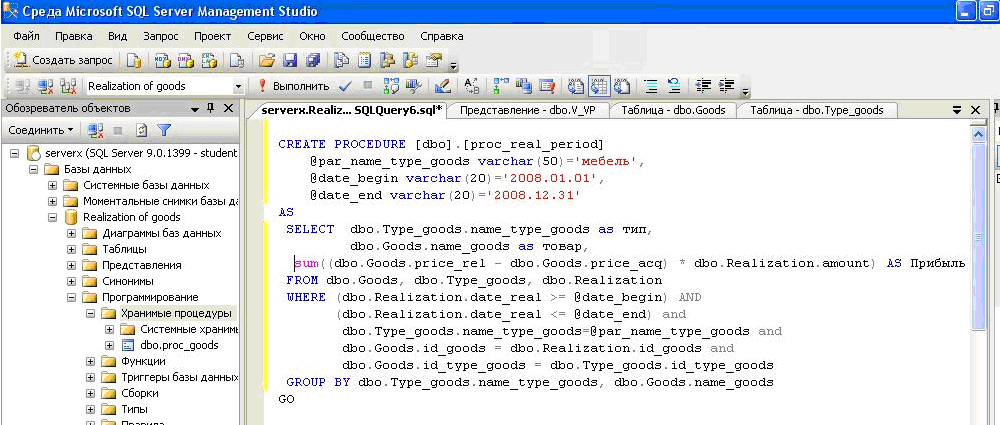Parse the query with the checkmark
Viewport: 1000px width, 425px height.
[345, 86]
